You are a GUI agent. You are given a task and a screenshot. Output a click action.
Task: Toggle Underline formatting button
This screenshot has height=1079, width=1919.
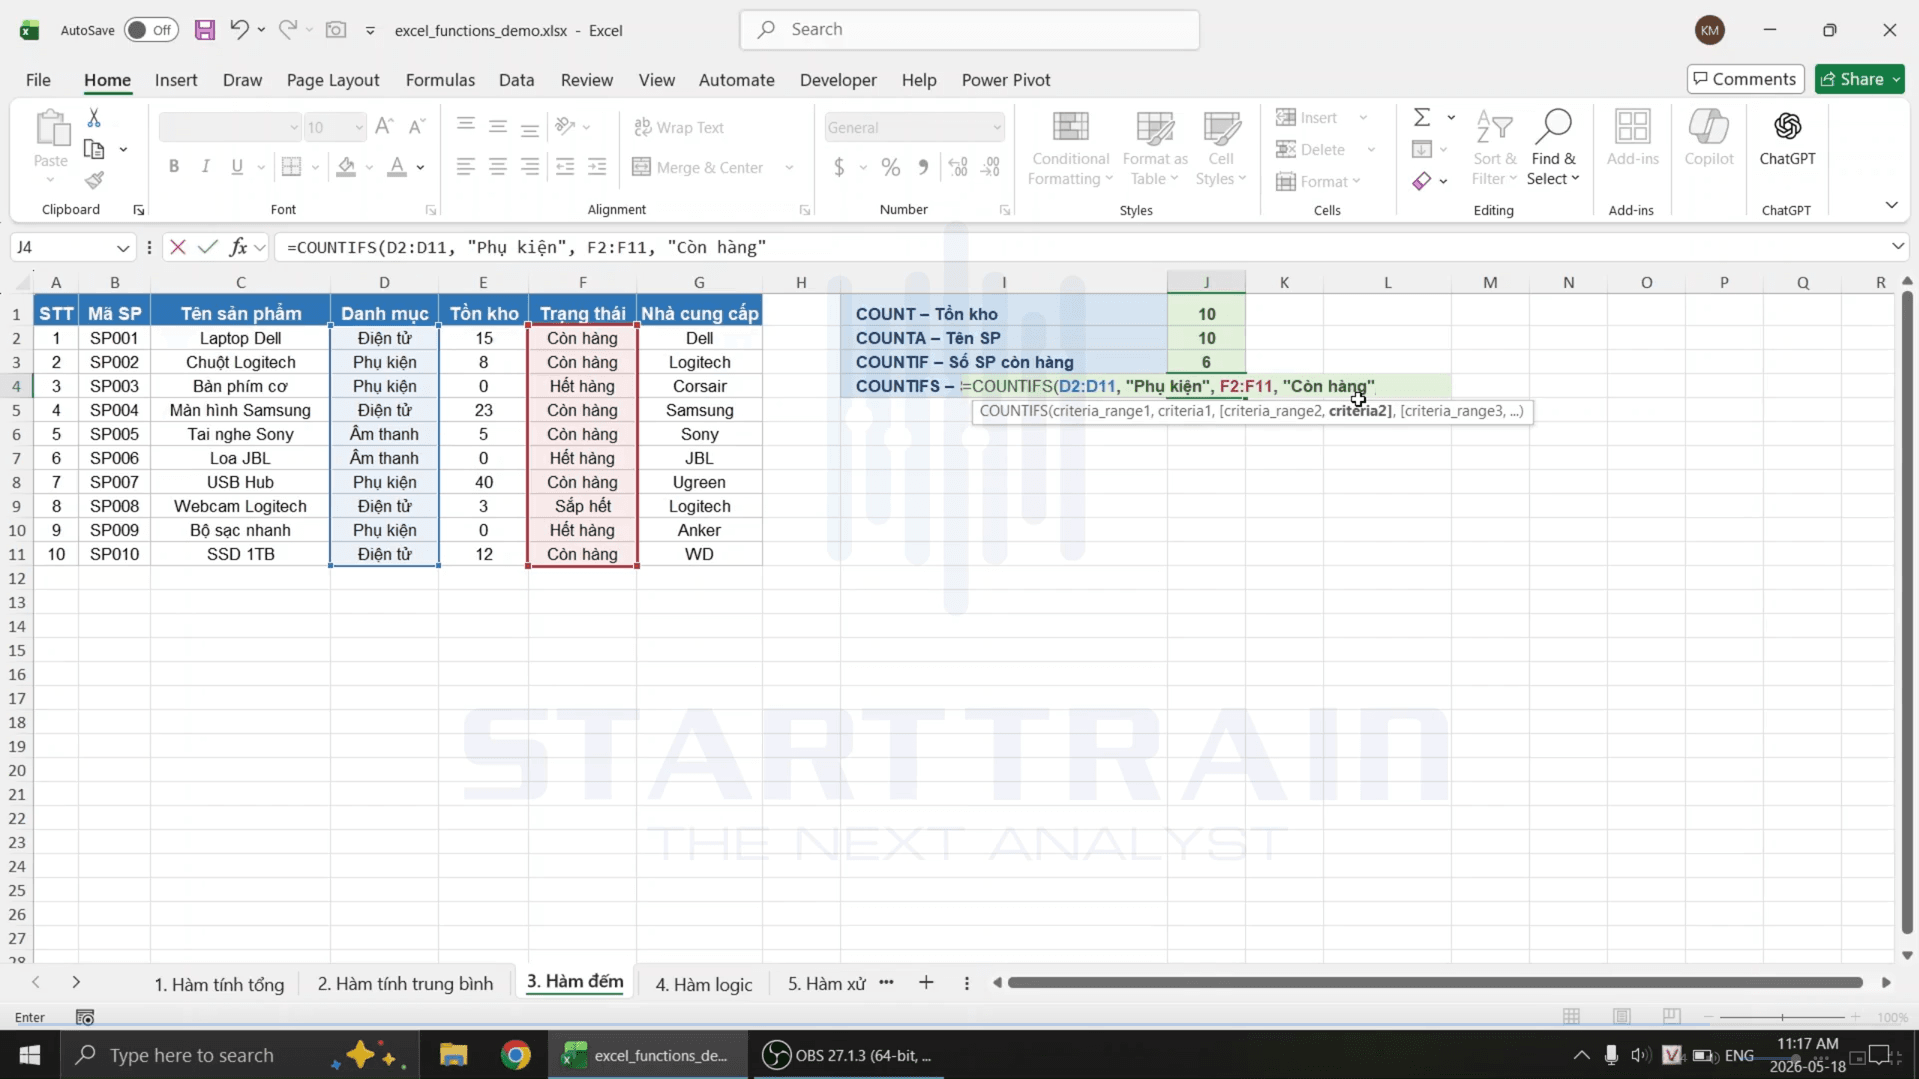coord(237,167)
